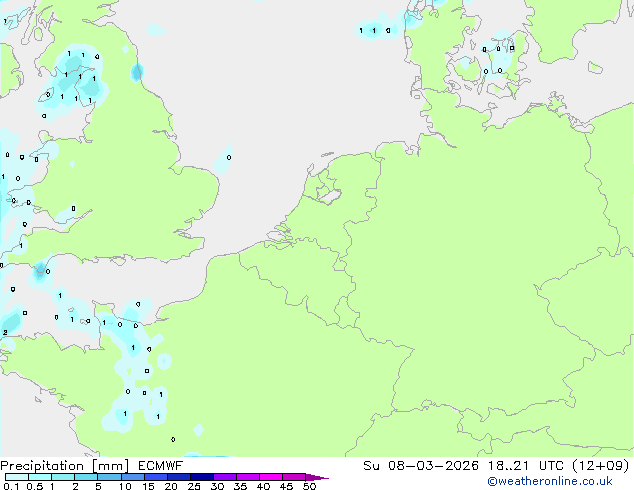Viewport: 634px width, 490px height.
Task: Click the '0.1' legend scale label
Action: [11, 486]
